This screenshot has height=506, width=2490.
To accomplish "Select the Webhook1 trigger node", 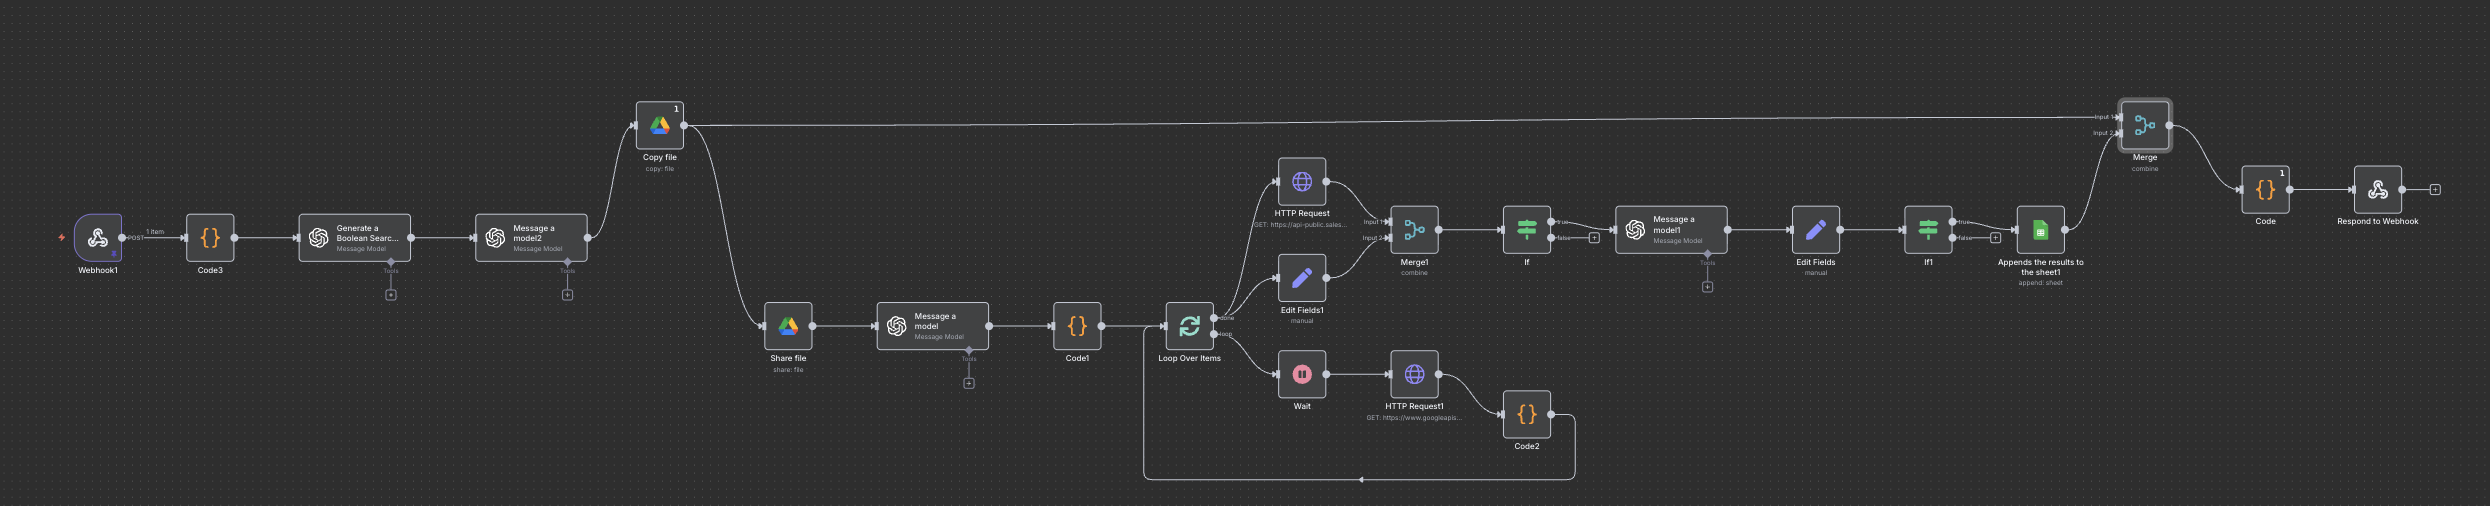I will (x=98, y=238).
